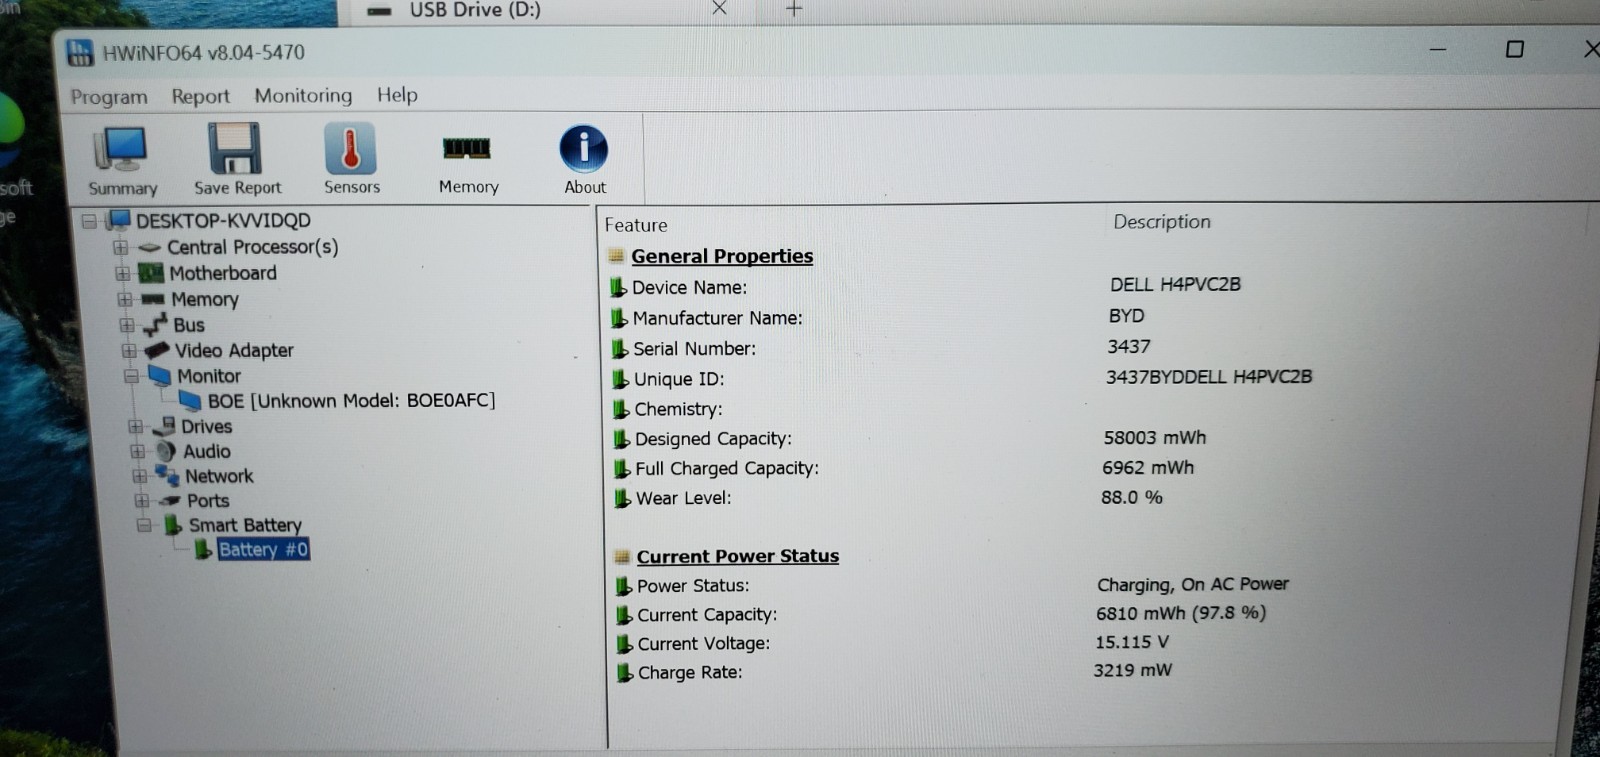Switch to the USB Drive (D:) tab
Viewport: 1600px width, 757px height.
pos(475,10)
